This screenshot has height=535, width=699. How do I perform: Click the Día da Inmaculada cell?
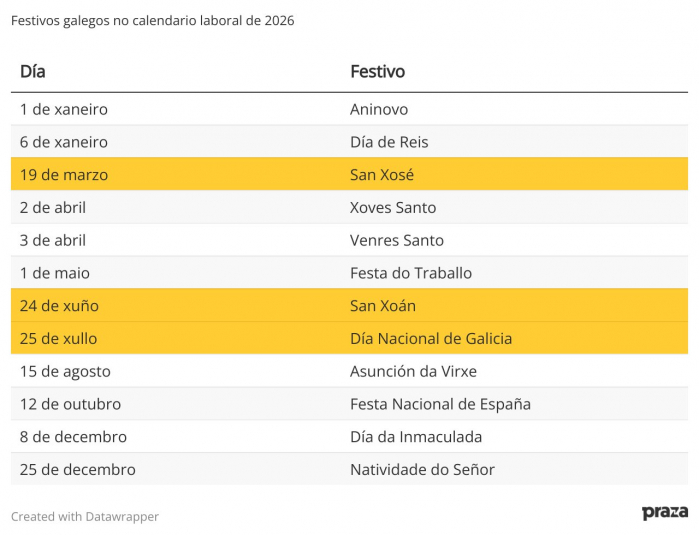416,437
